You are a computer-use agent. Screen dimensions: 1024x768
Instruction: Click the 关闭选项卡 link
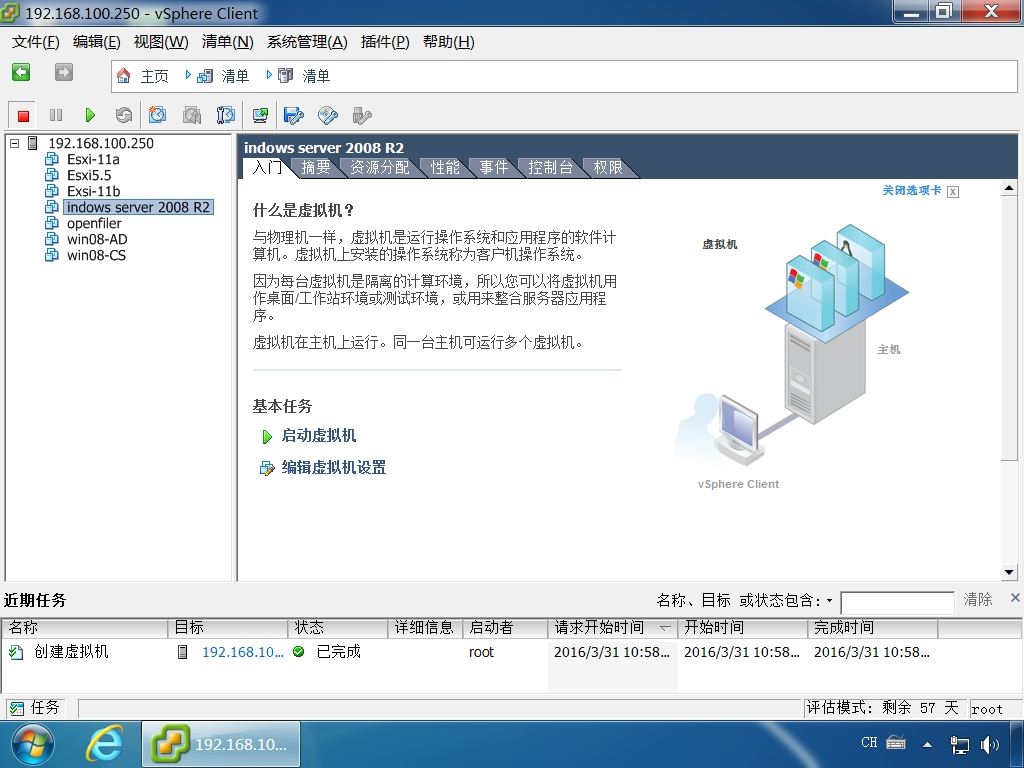912,190
